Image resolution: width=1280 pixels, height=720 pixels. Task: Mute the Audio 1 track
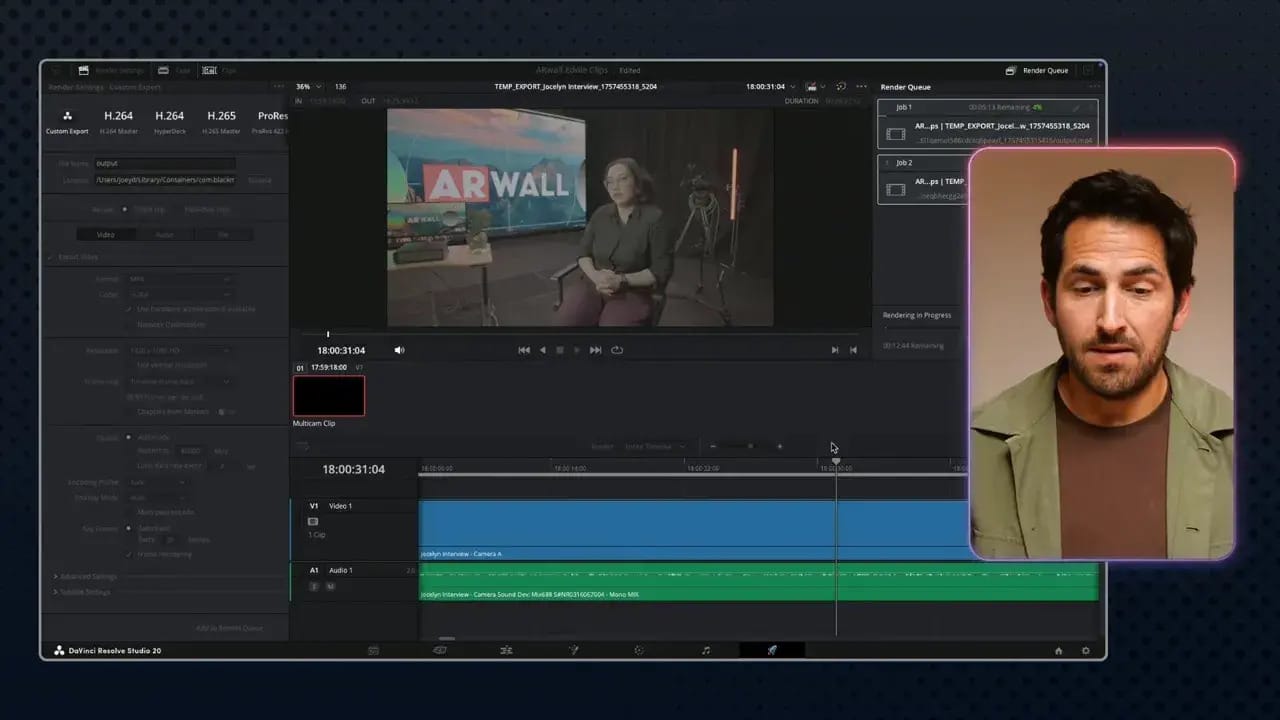pos(330,586)
